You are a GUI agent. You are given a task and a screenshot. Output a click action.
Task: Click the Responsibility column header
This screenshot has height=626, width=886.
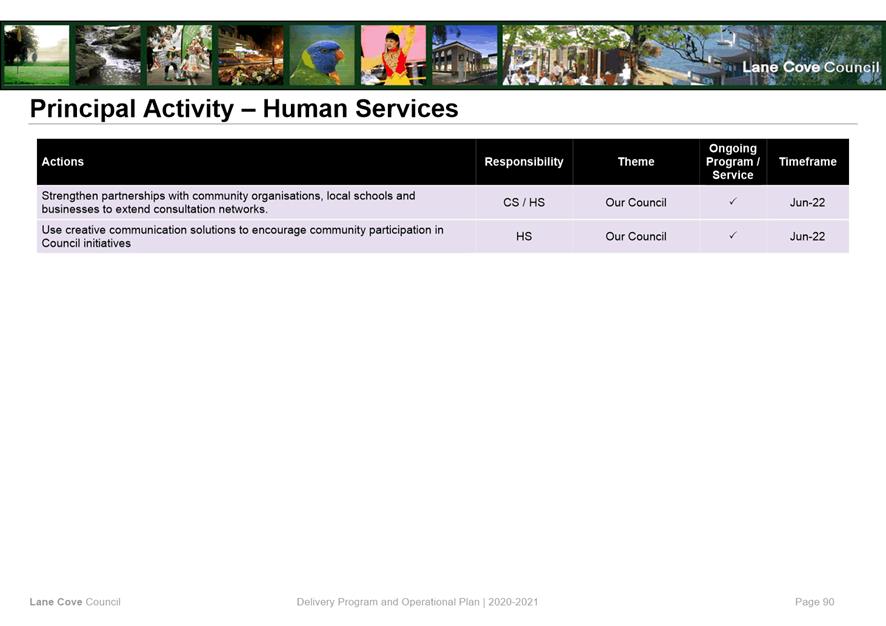(x=524, y=162)
